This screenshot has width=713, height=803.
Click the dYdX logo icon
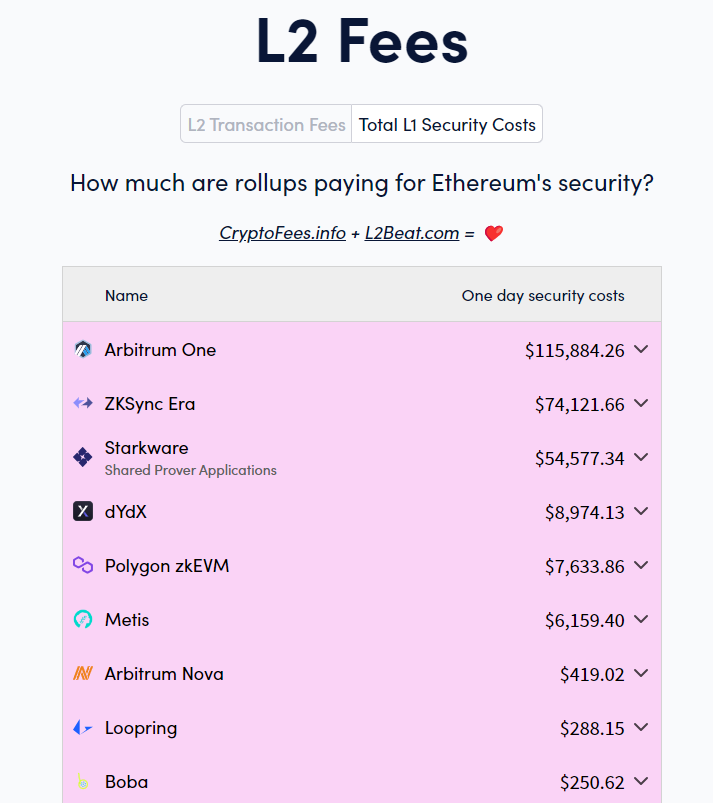[83, 511]
